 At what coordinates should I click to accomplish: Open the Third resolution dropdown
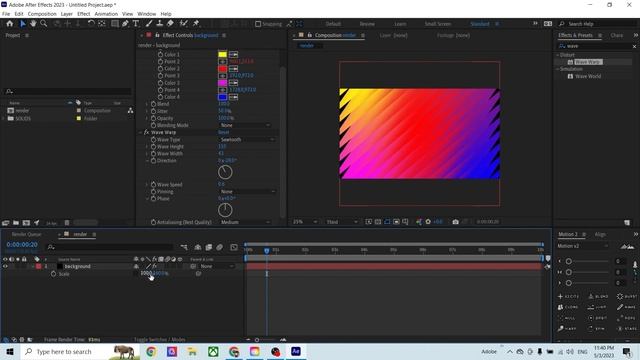(342, 222)
